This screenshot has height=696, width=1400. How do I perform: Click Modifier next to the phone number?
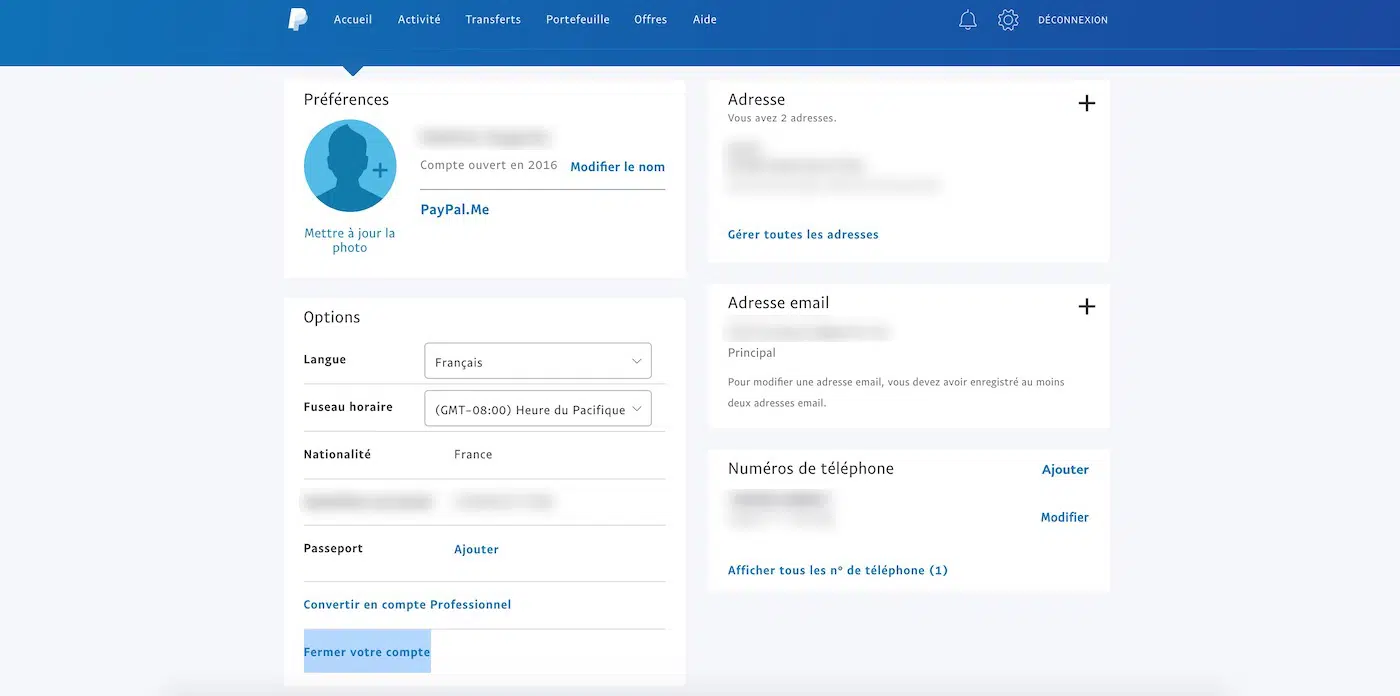coord(1065,518)
